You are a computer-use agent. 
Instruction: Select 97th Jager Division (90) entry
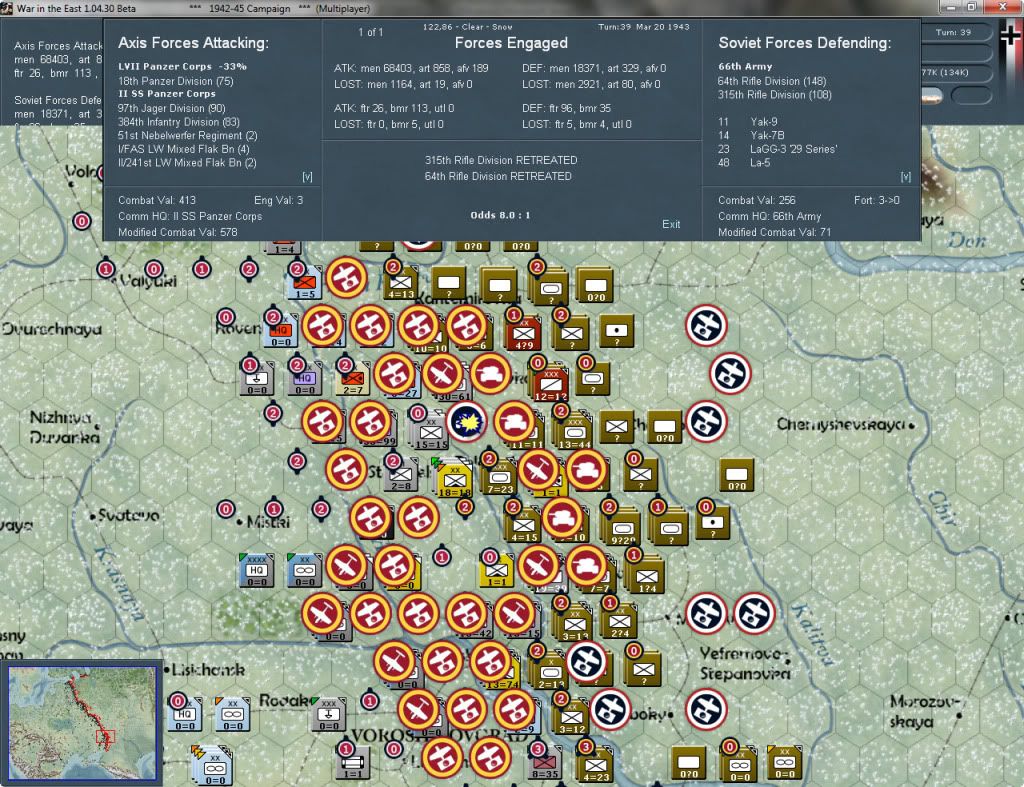[x=171, y=108]
